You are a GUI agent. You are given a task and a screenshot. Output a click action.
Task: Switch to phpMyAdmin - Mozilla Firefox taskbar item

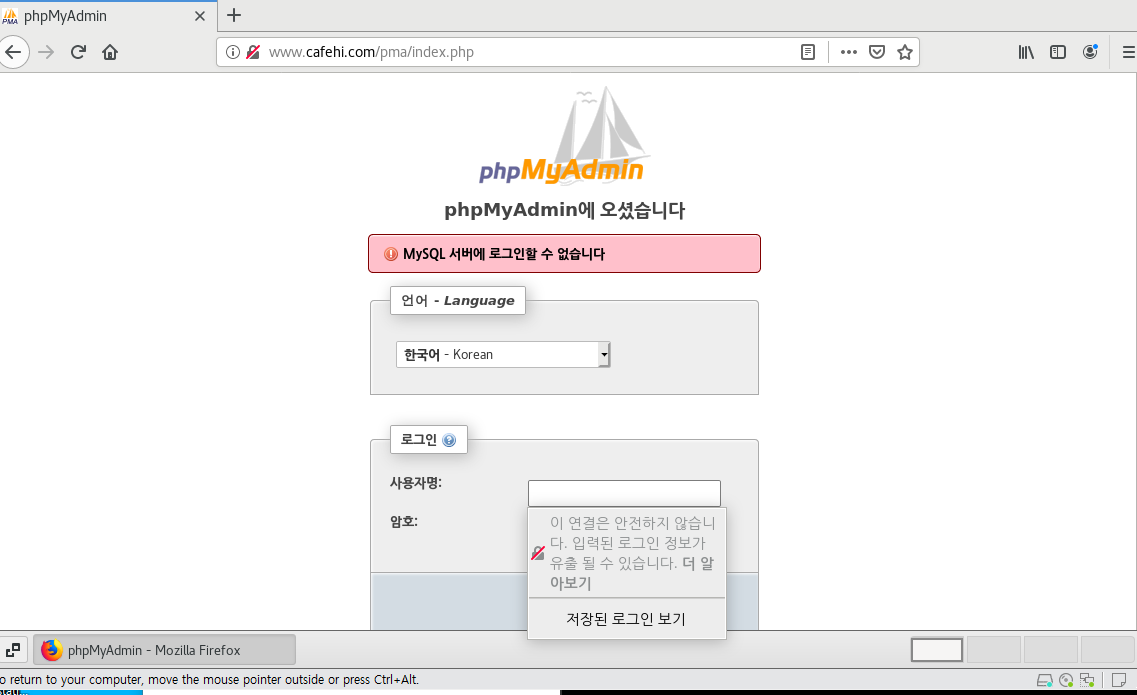tap(165, 650)
